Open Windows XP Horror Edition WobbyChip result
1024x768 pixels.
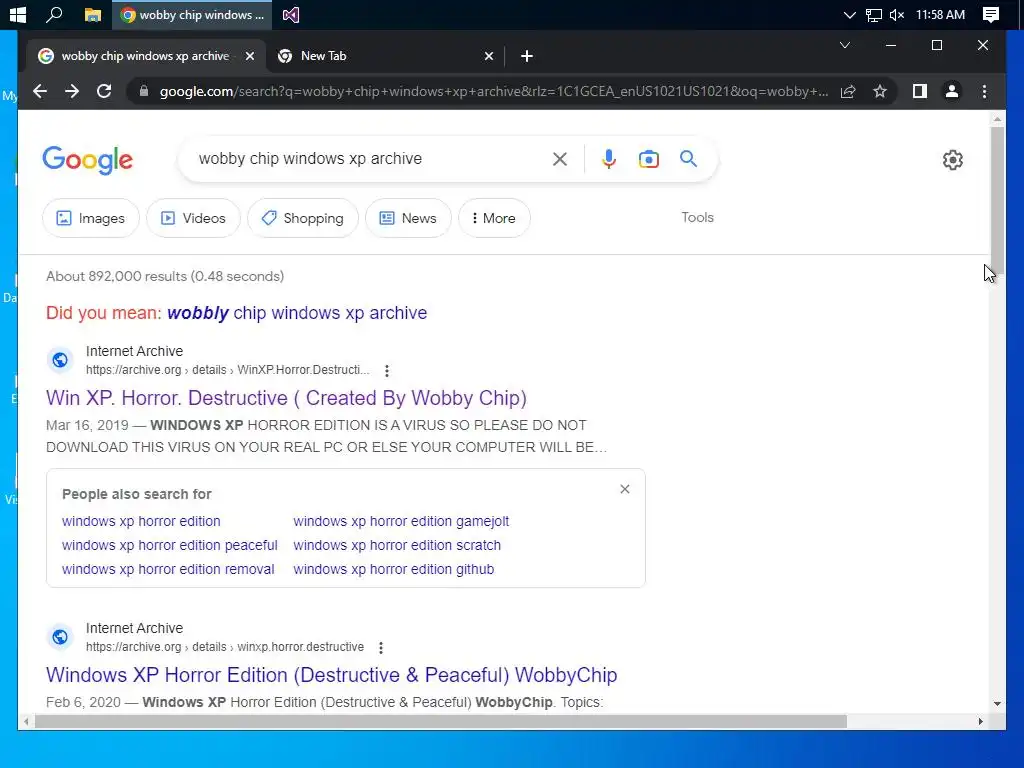pos(331,675)
